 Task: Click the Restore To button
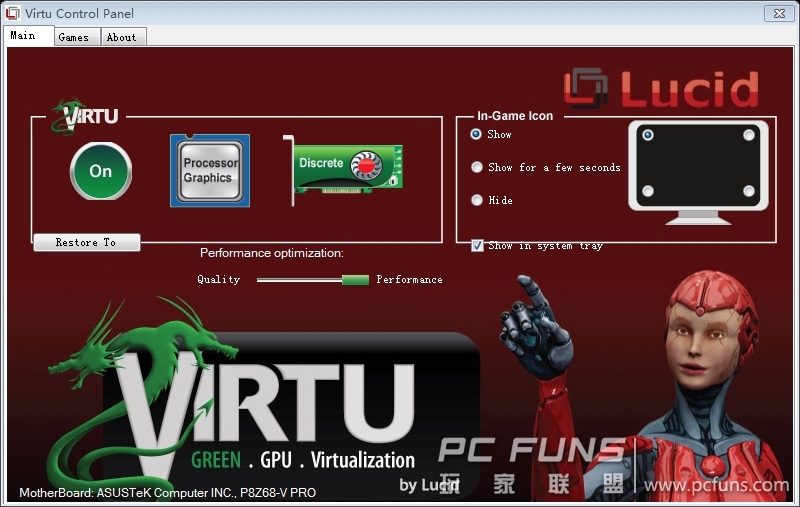tap(86, 242)
